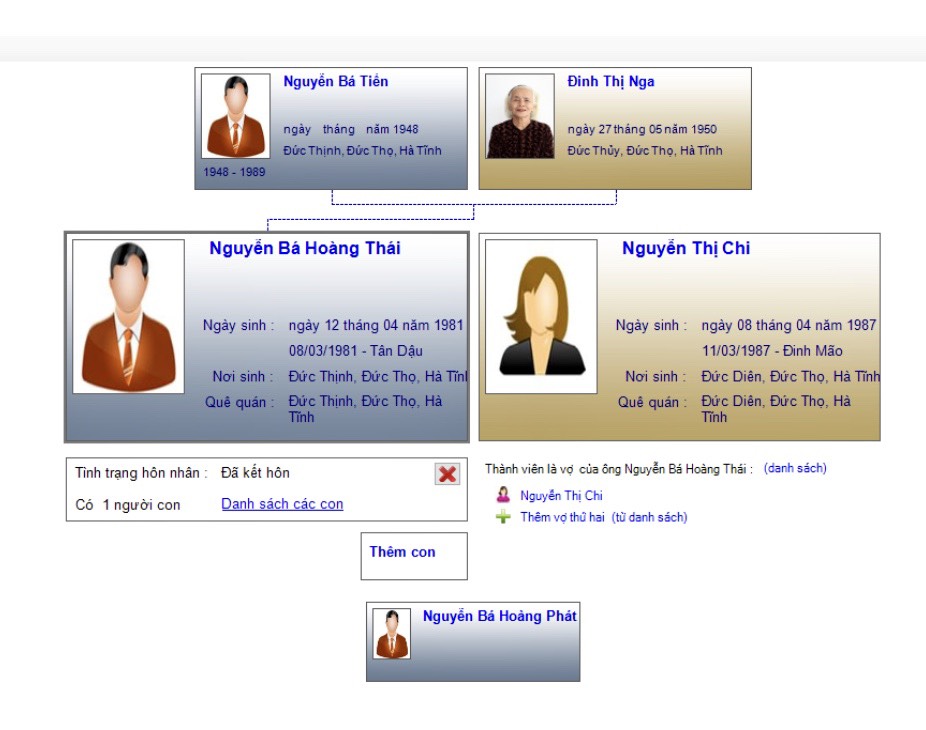Open child Nguyễn Bá Hoàng Phát link
Image resolution: width=926 pixels, height=730 pixels.
[500, 616]
